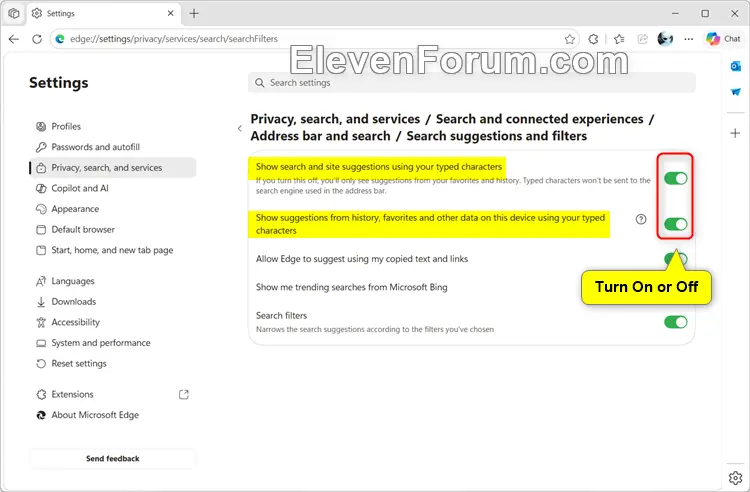Click the Send feedback button
Viewport: 750px width, 492px height.
(x=113, y=458)
